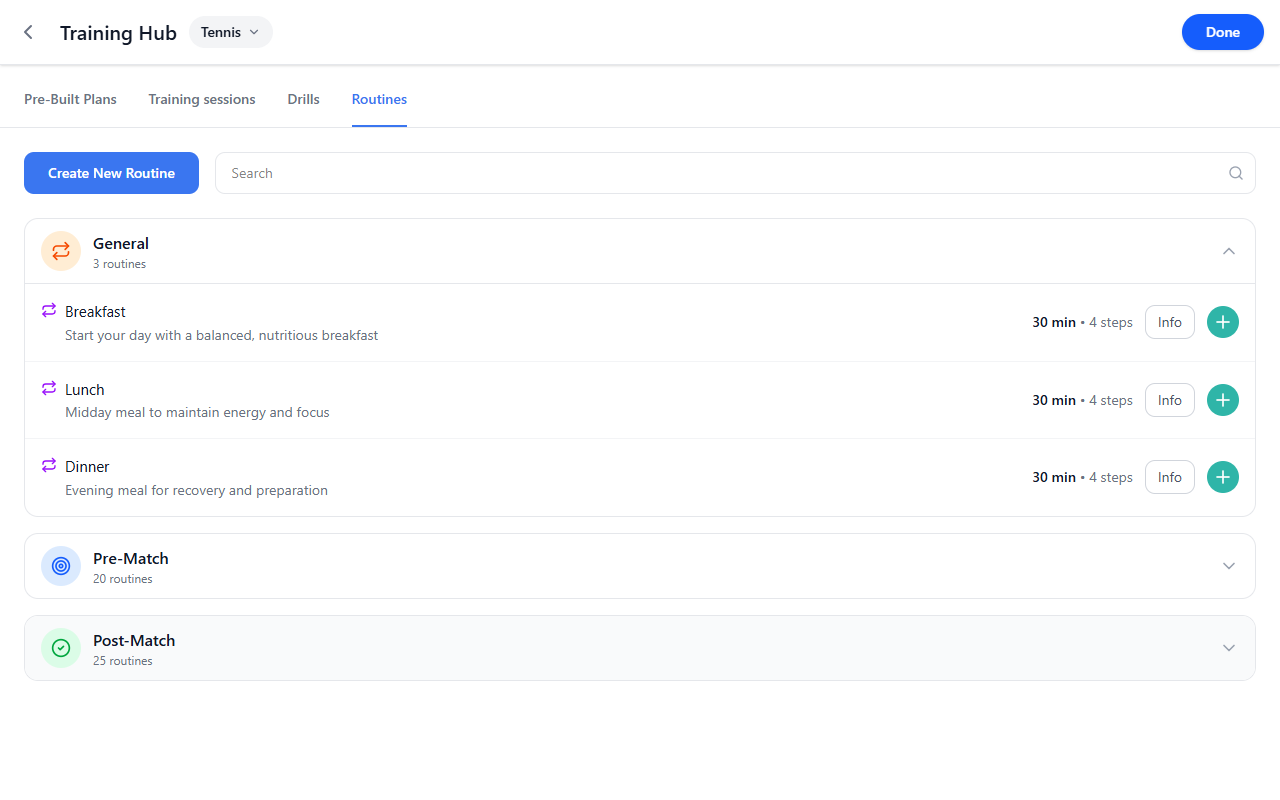The width and height of the screenshot is (1280, 800).
Task: Expand the Pre-Match section chevron
Action: (1229, 566)
